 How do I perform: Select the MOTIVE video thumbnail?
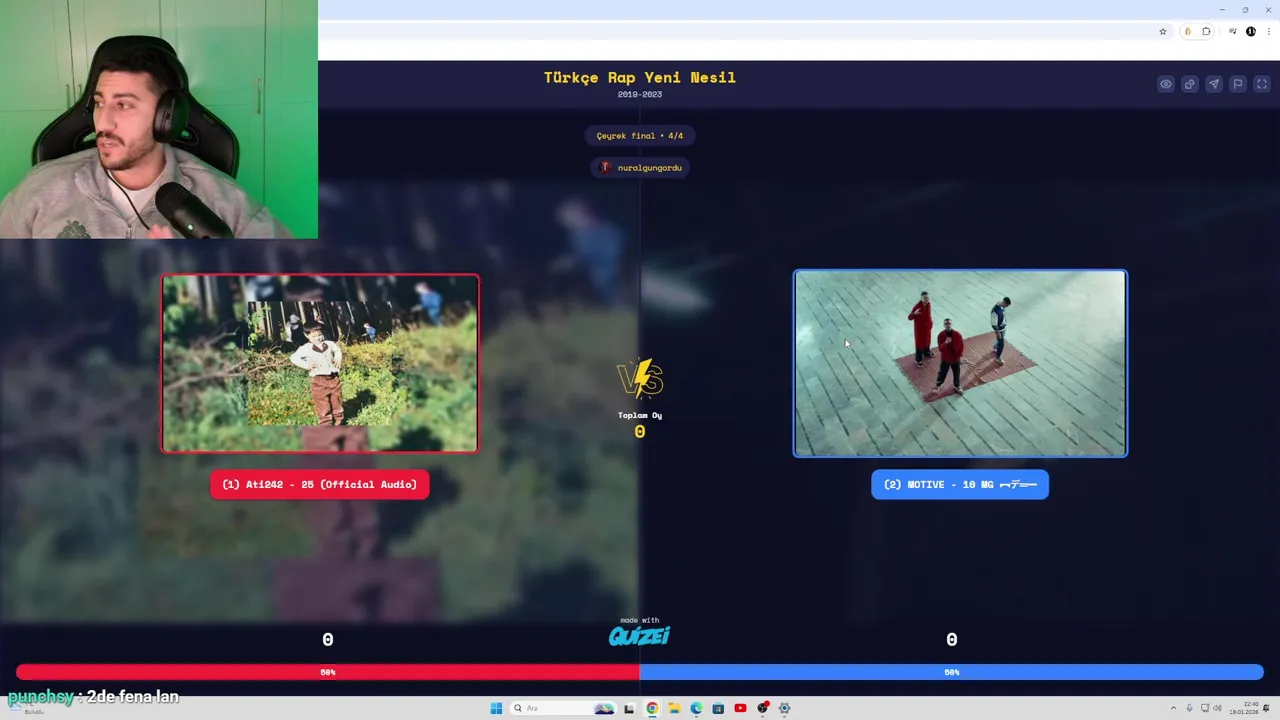[x=960, y=364]
